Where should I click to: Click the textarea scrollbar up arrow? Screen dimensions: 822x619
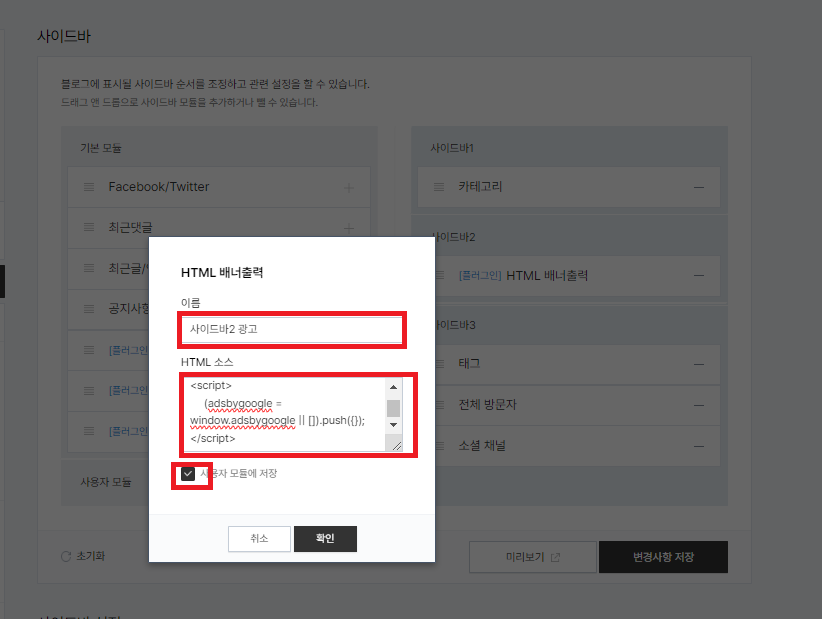pos(394,387)
